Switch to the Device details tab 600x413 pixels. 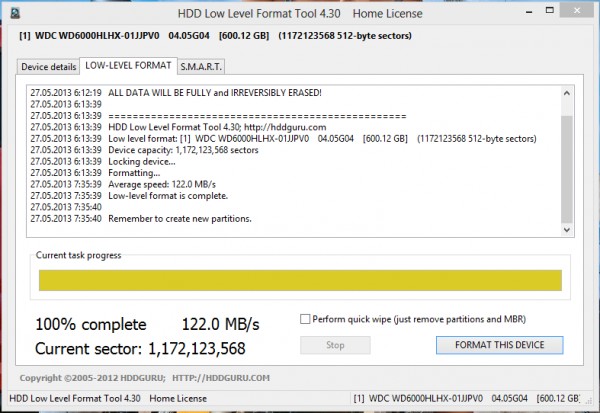48,67
